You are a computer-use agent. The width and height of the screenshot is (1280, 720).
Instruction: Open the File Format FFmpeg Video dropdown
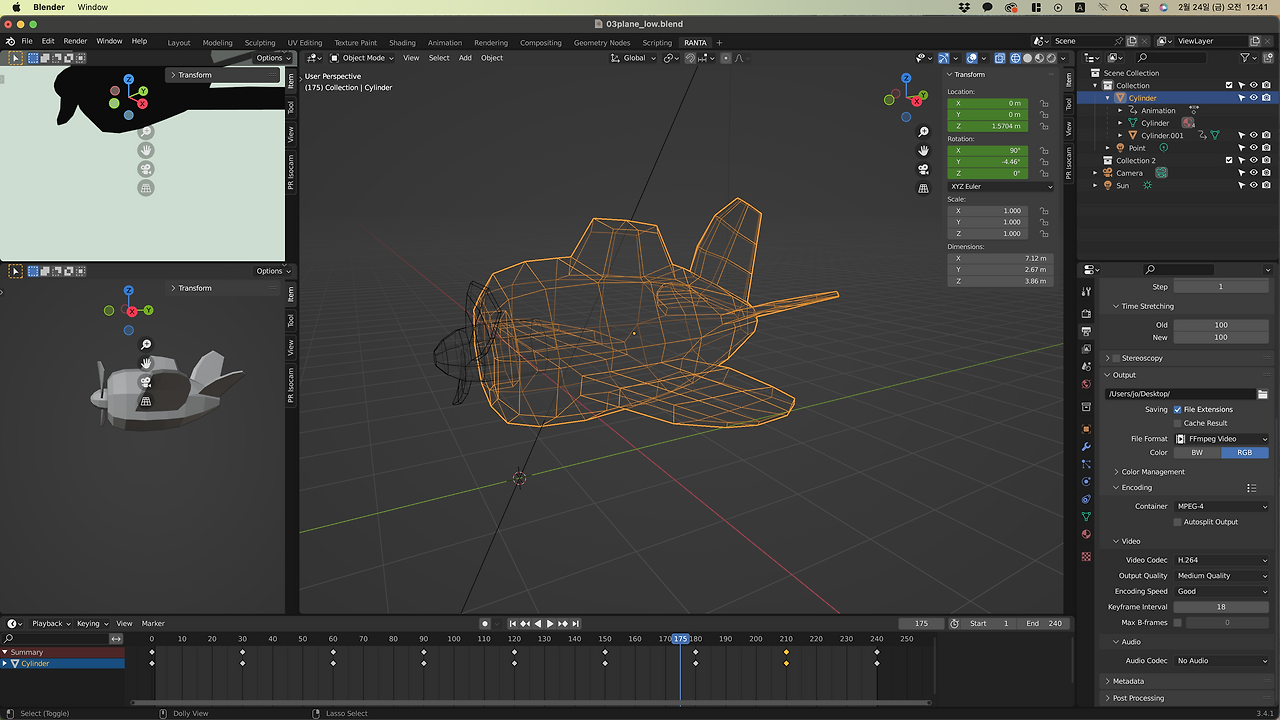pyautogui.click(x=1221, y=439)
